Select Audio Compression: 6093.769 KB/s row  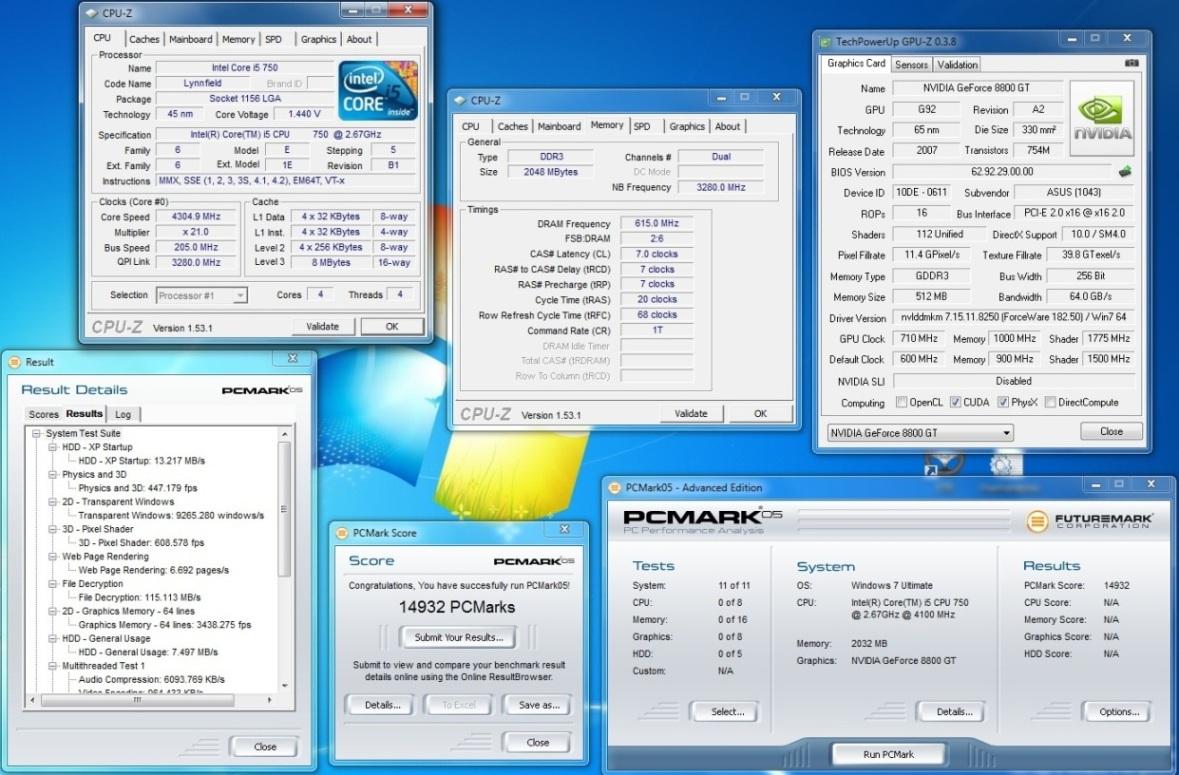tap(152, 680)
